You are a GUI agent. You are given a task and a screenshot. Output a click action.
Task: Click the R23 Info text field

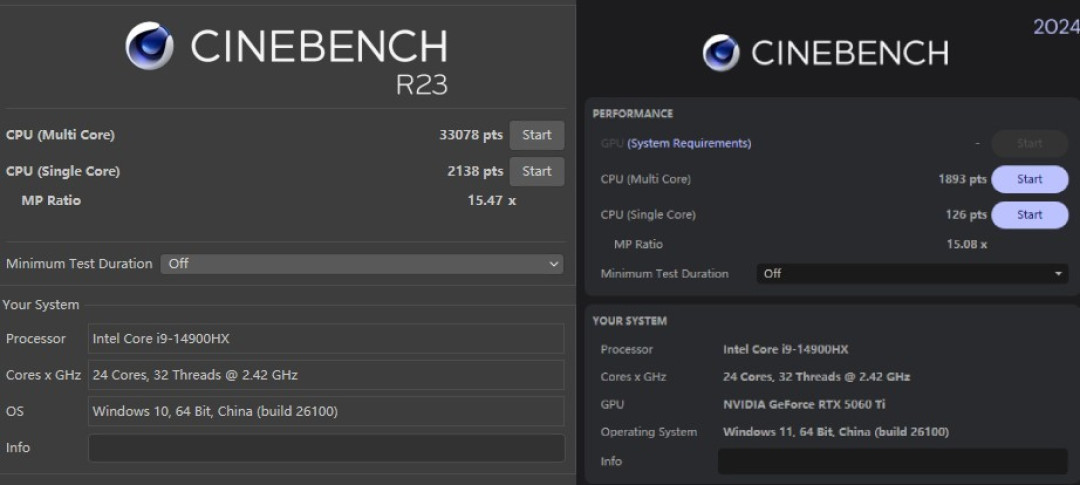(326, 448)
